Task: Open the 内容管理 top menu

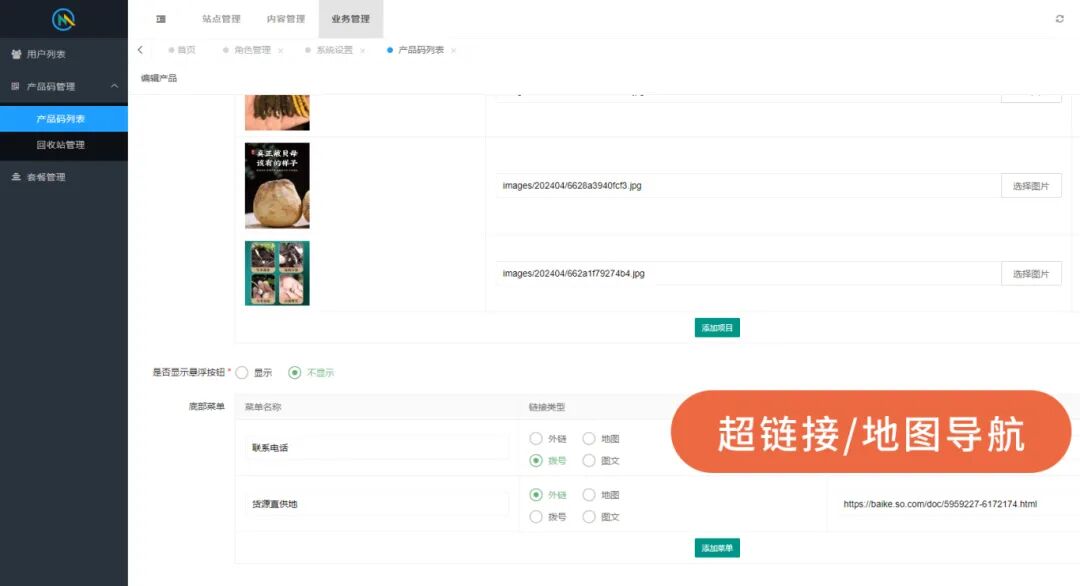Action: [286, 19]
